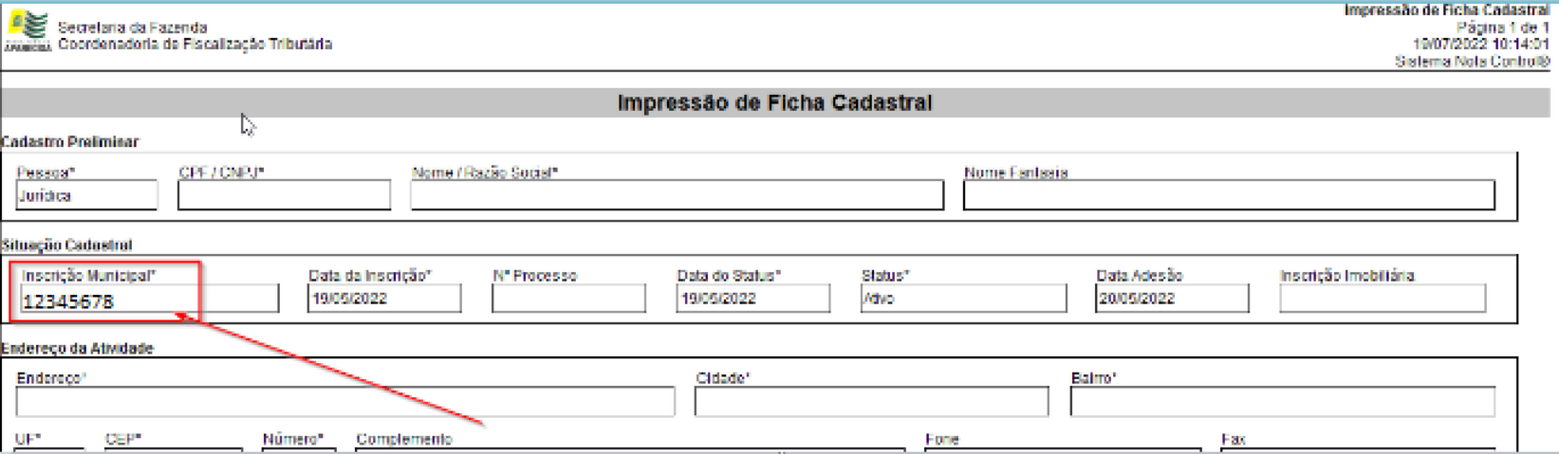The width and height of the screenshot is (1559, 454).
Task: Click the Número field at the bottom
Action: coord(299,450)
